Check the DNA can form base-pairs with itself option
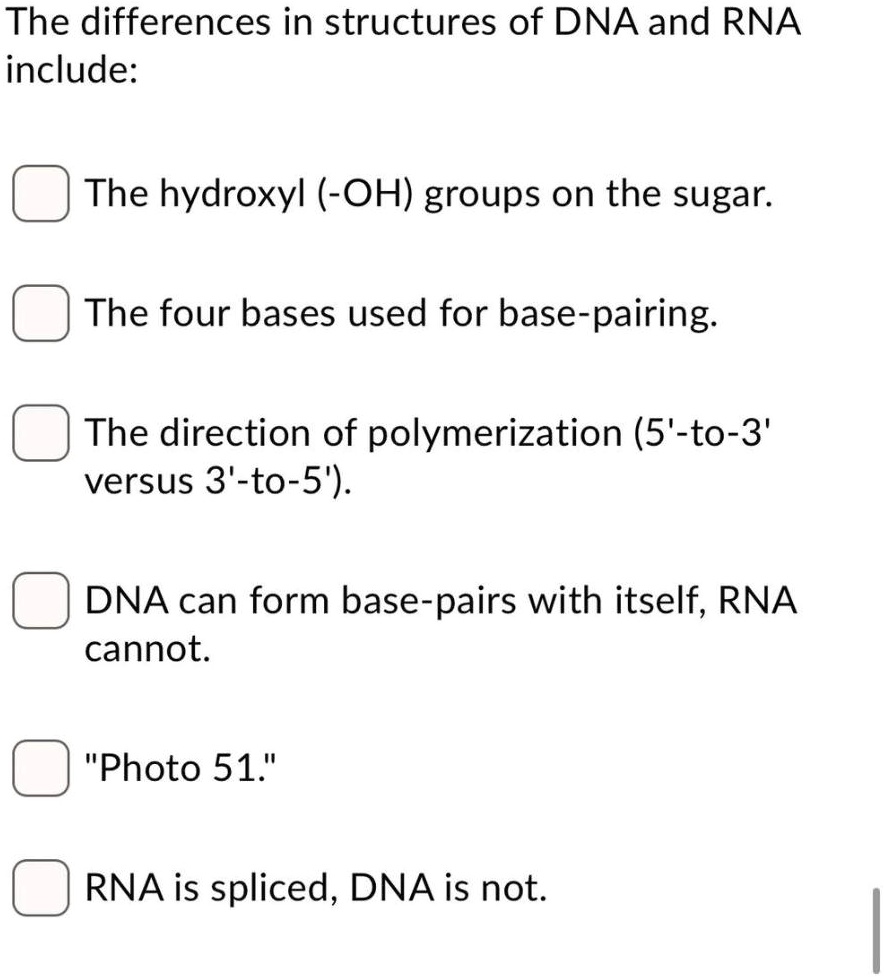 [40, 602]
